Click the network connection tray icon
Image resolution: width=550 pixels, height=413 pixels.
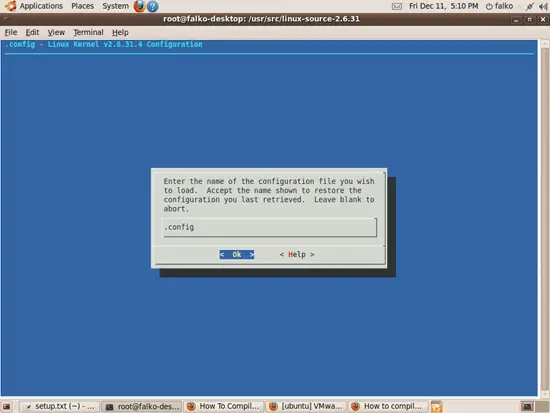[x=529, y=6]
